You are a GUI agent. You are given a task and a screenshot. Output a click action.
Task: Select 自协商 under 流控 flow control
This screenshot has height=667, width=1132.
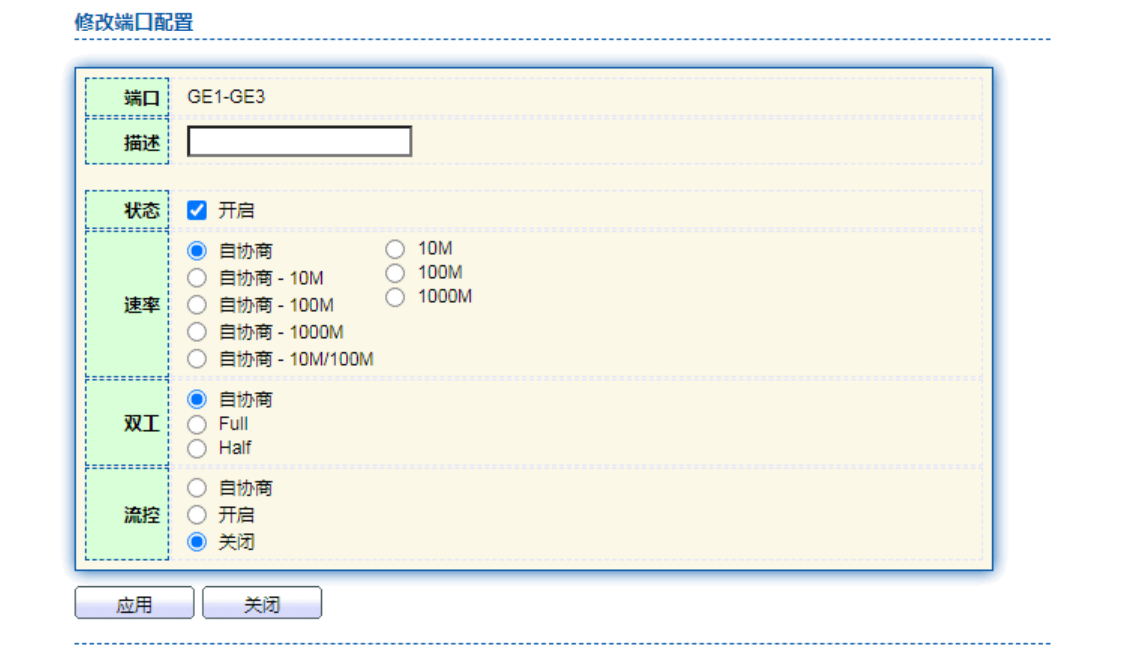pyautogui.click(x=197, y=488)
